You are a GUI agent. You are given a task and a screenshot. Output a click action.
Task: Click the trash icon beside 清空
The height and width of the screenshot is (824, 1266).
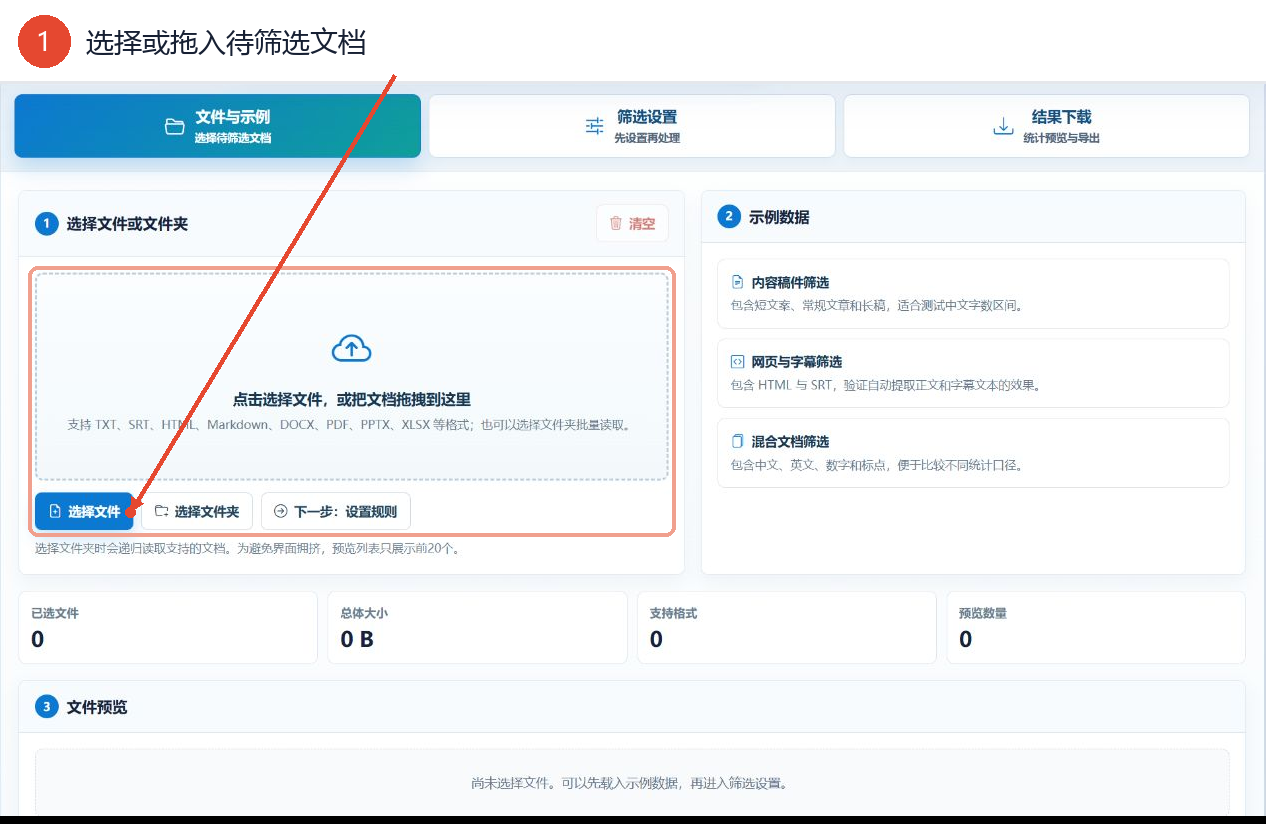pyautogui.click(x=616, y=224)
